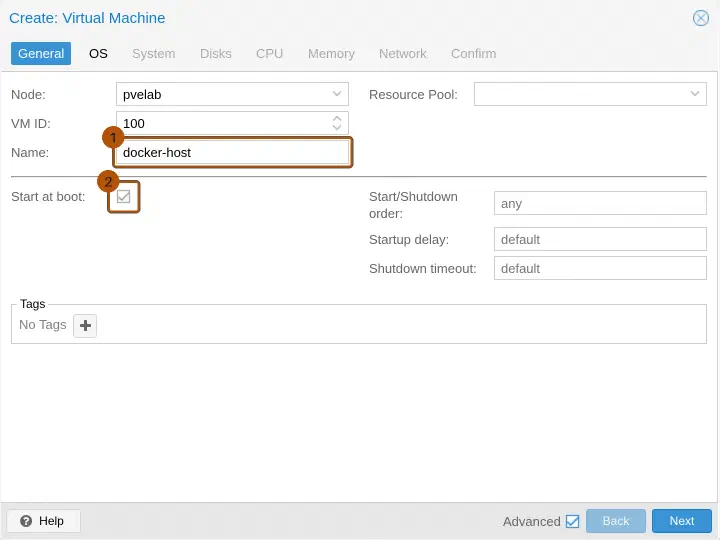Click in the Name field docker-host
The height and width of the screenshot is (540, 720).
pos(232,152)
